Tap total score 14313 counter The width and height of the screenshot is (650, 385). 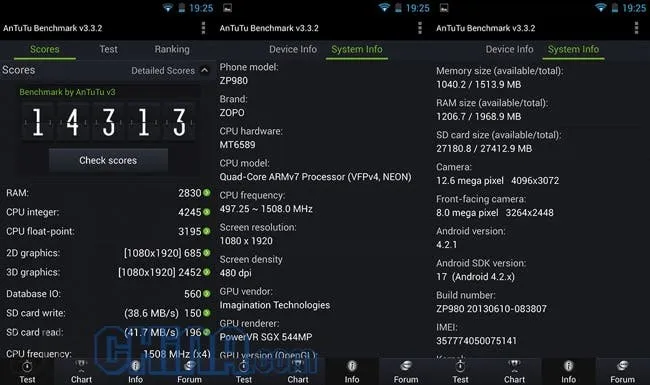point(109,122)
